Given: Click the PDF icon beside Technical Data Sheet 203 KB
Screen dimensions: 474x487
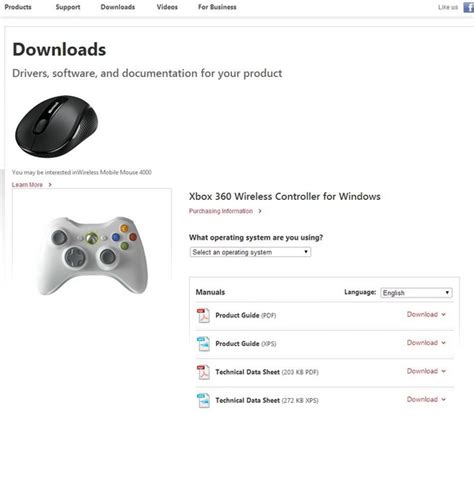Looking at the screenshot, I should (203, 372).
